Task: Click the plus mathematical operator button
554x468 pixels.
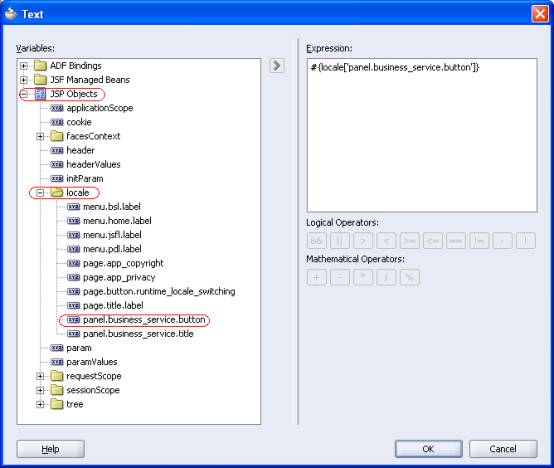Action: [316, 277]
